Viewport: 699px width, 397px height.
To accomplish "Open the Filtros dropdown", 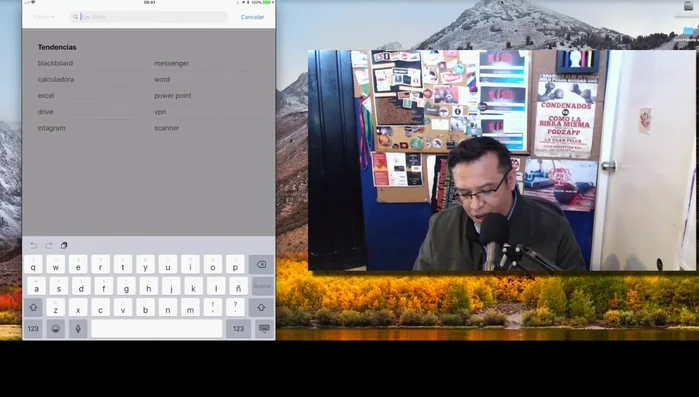I will [43, 17].
